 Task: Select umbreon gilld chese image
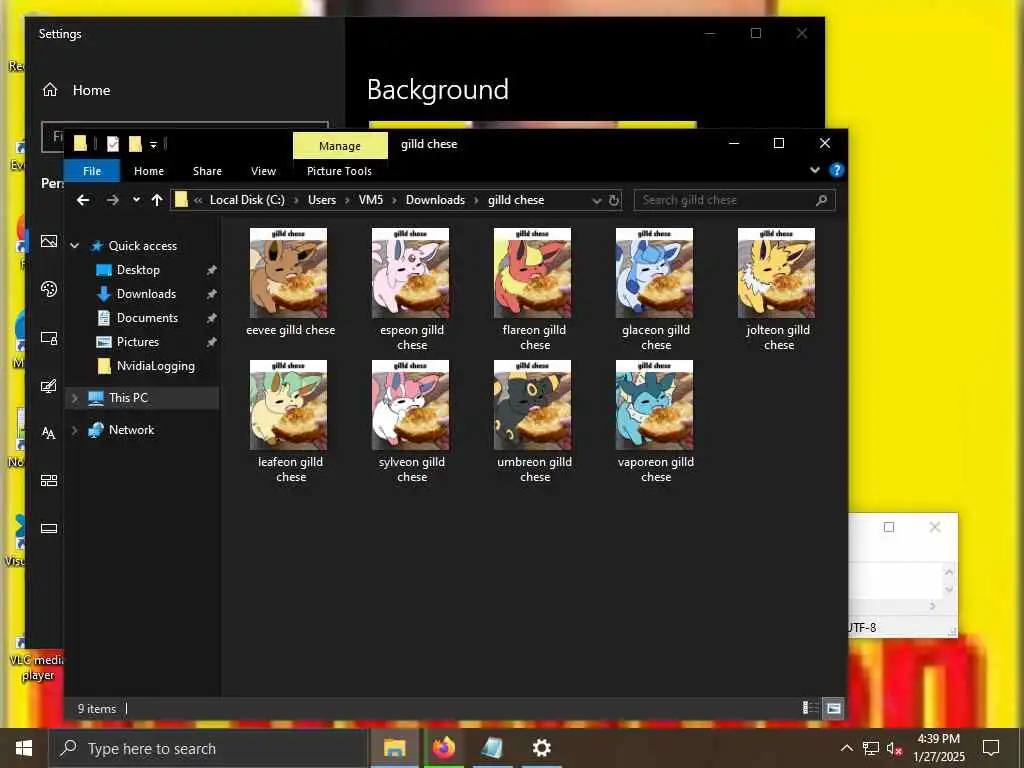tap(533, 421)
